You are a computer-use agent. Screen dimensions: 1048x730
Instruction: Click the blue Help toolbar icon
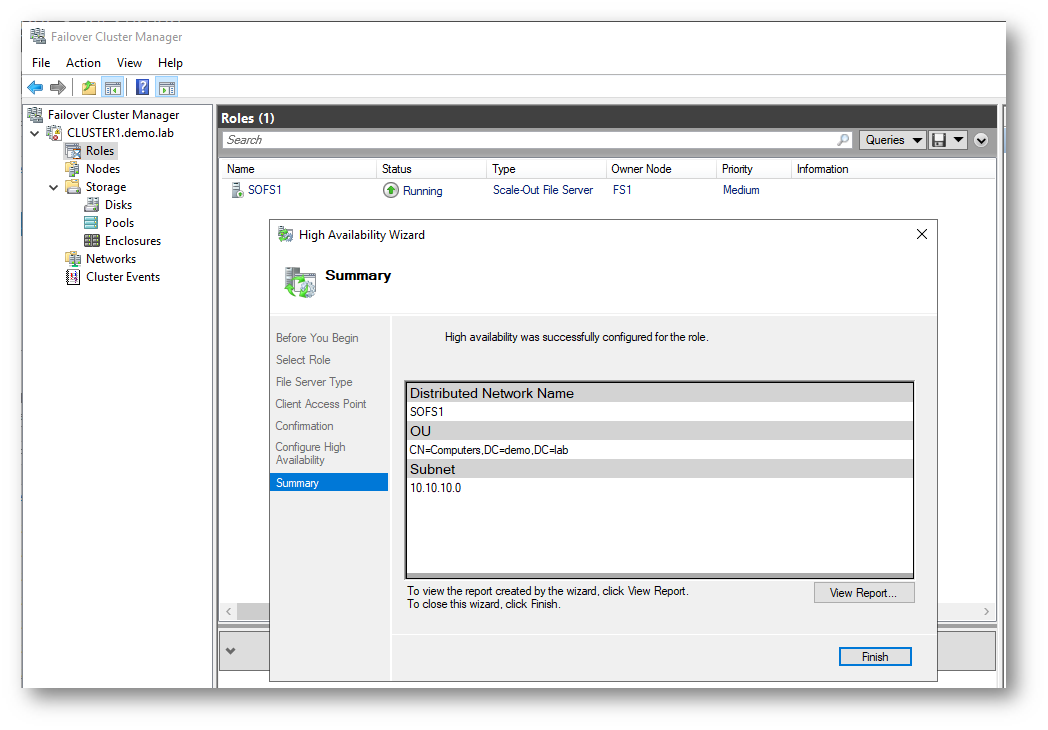click(143, 88)
